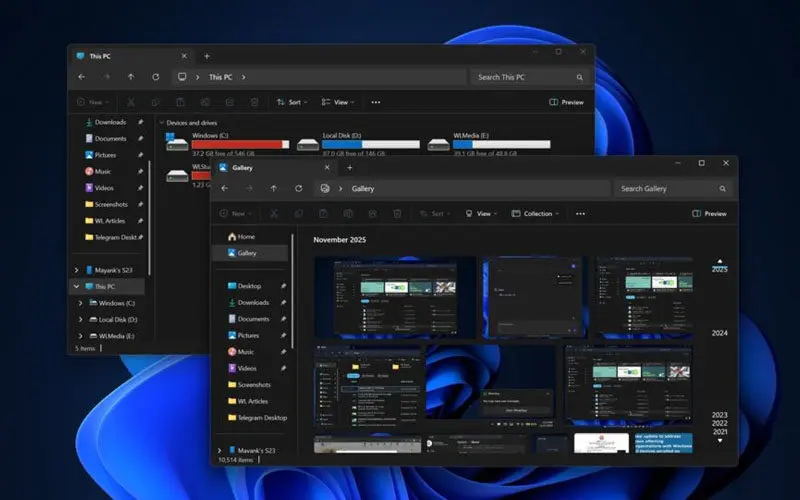Expand Mayank's S23 in Gallery window sidebar
This screenshot has height=500, width=800.
point(219,451)
